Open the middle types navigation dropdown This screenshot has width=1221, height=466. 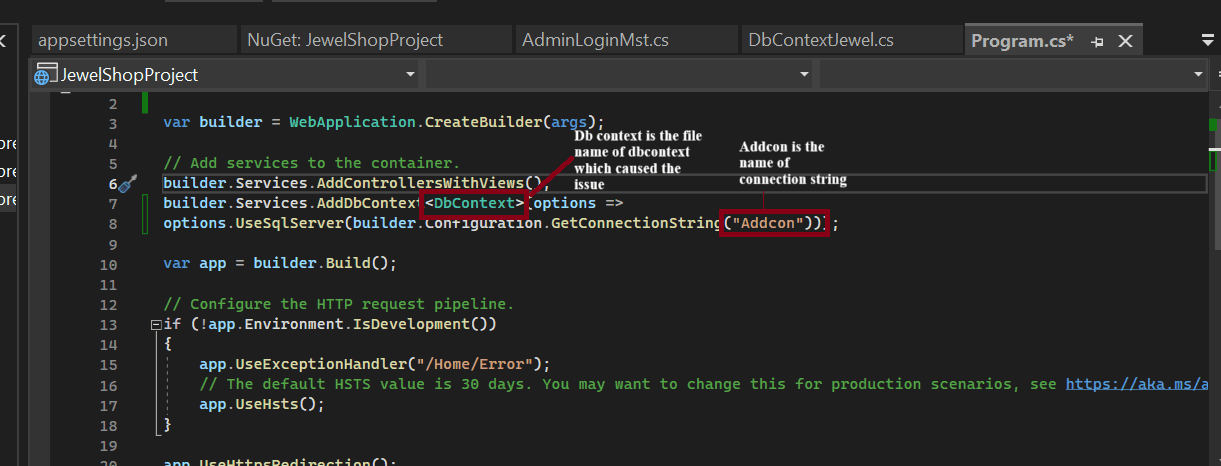[804, 75]
